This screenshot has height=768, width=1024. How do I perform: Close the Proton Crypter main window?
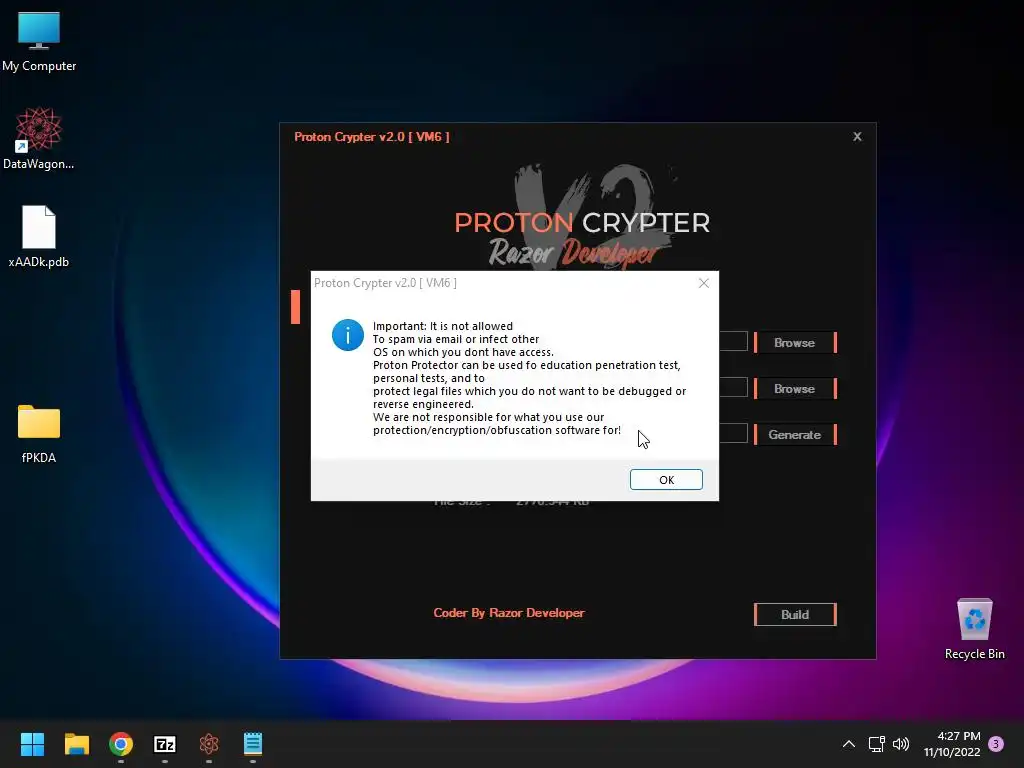click(x=857, y=136)
